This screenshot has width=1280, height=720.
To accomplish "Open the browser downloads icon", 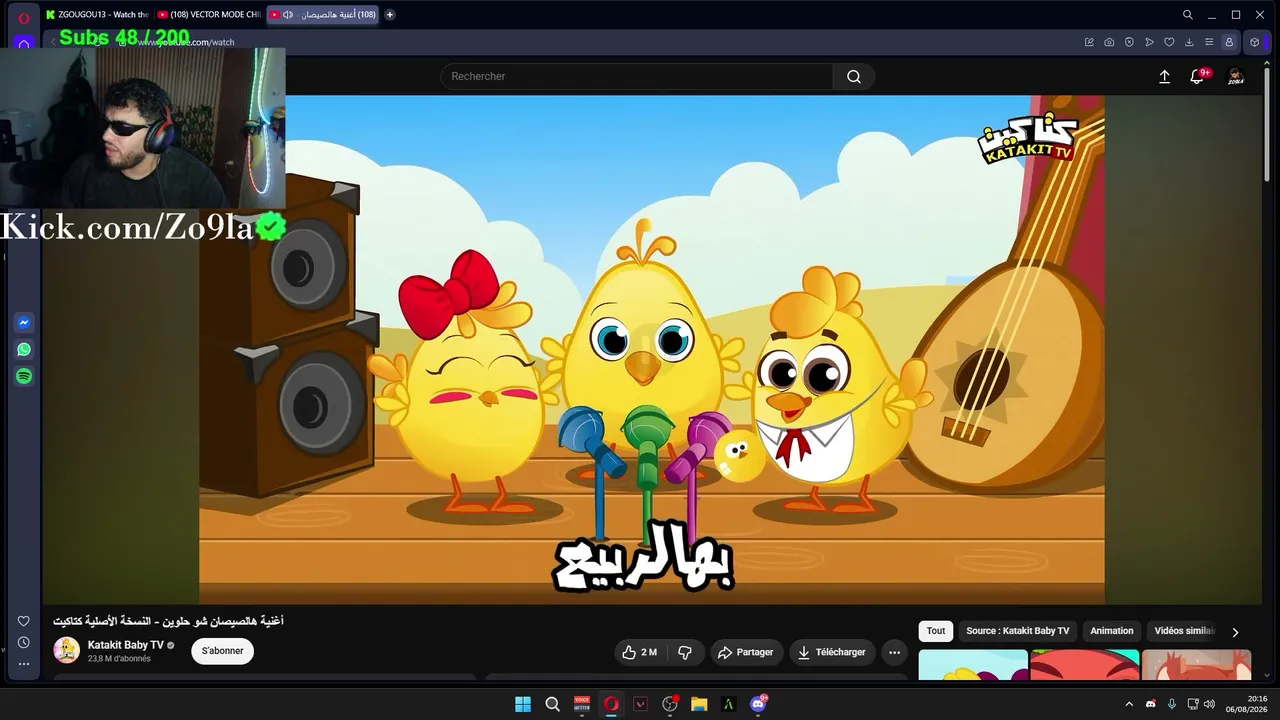I will coord(1189,42).
